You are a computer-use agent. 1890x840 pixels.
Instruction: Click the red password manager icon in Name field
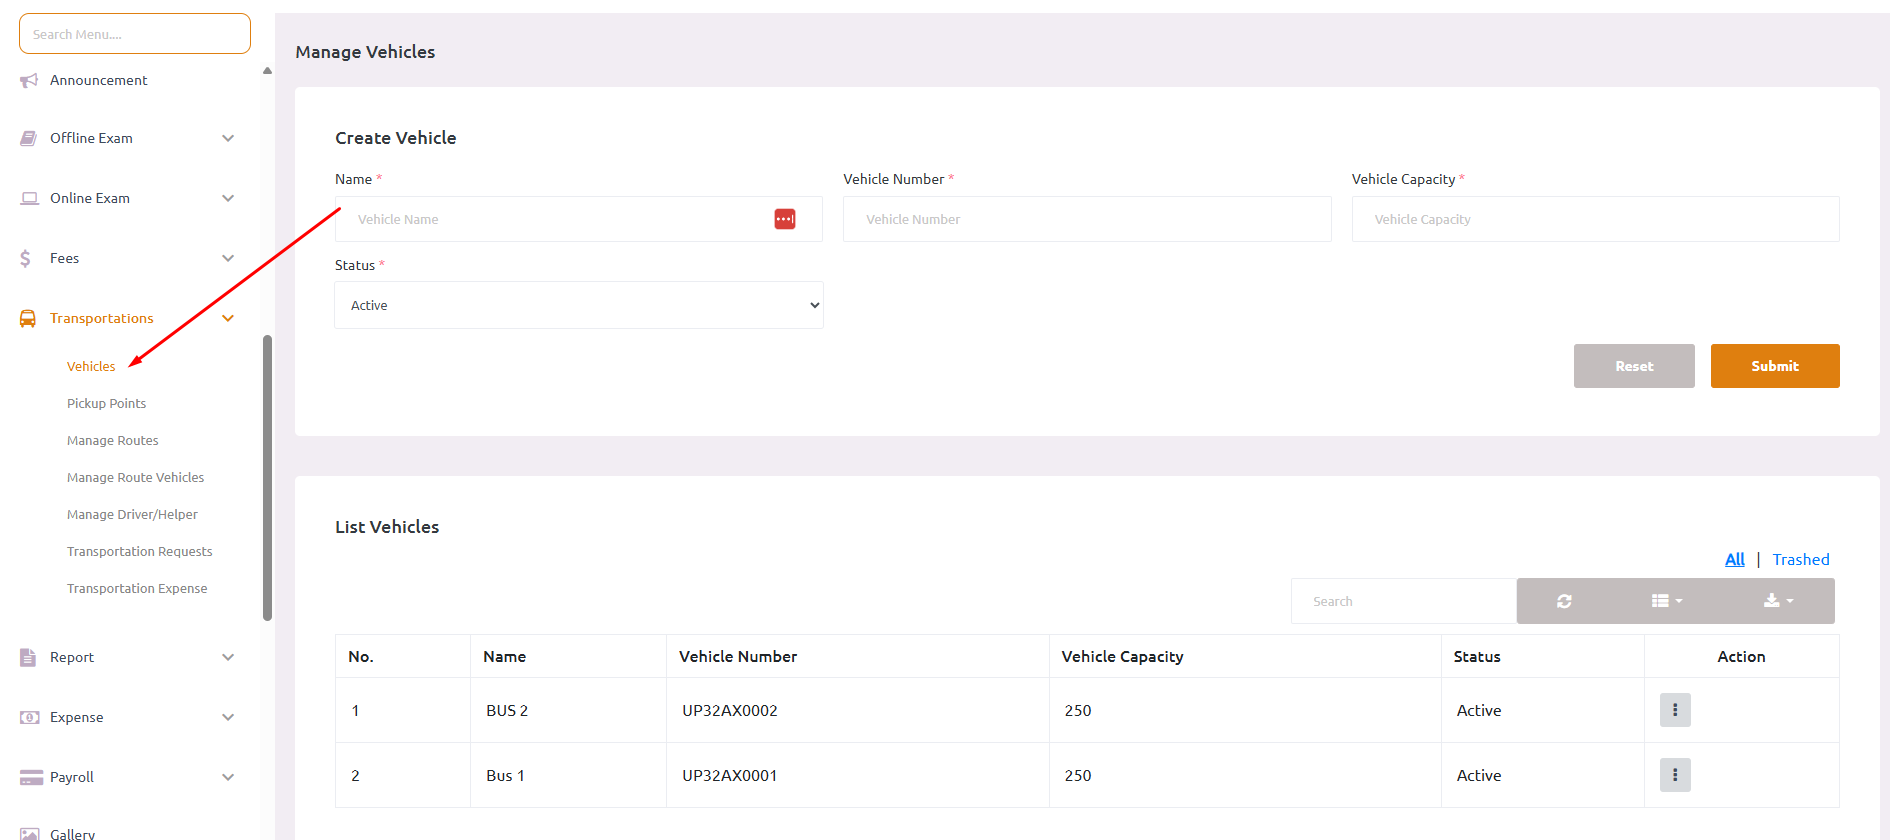(x=785, y=219)
